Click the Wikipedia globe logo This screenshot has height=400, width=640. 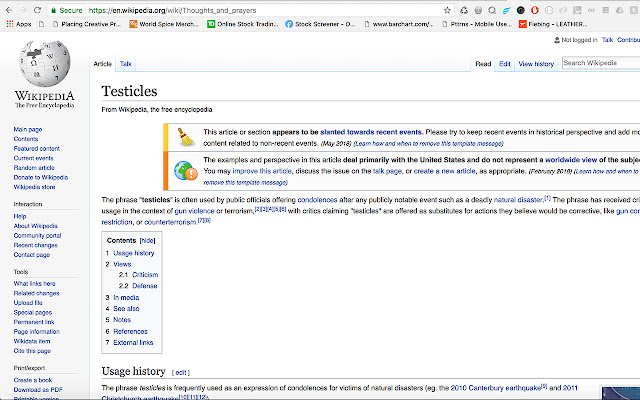[x=44, y=63]
